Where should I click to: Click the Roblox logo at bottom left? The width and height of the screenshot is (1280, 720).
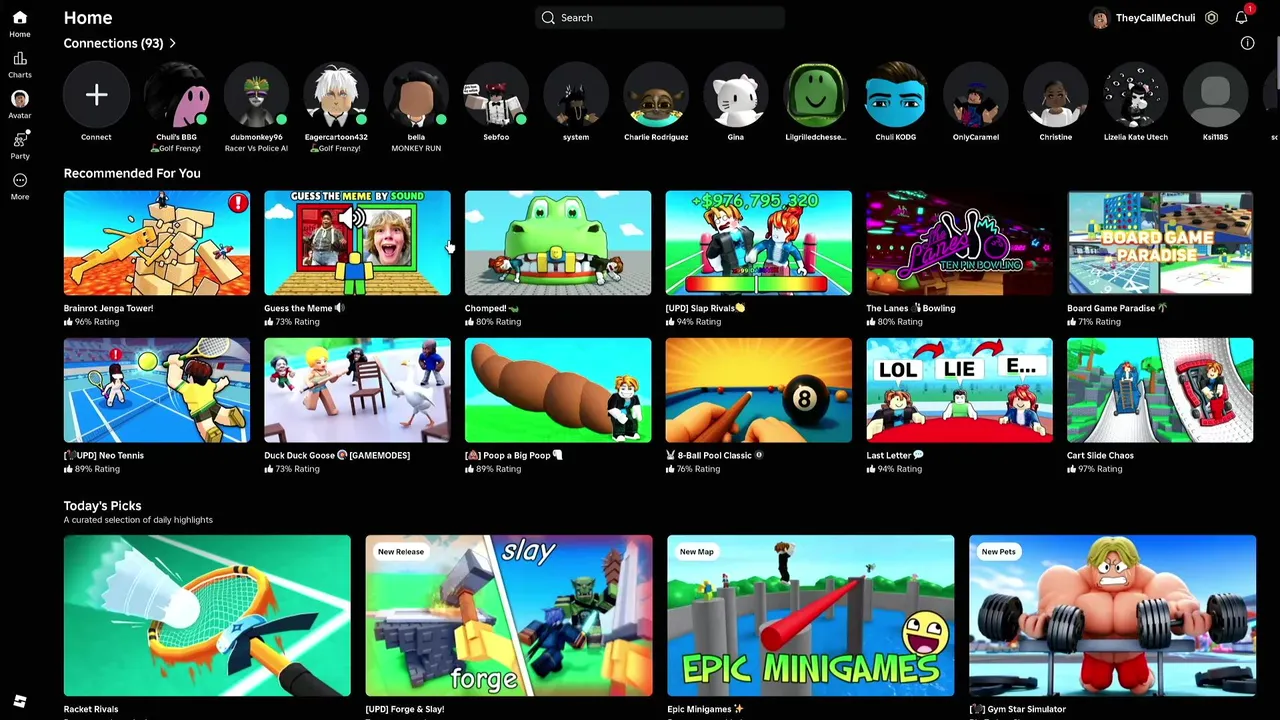pos(19,701)
